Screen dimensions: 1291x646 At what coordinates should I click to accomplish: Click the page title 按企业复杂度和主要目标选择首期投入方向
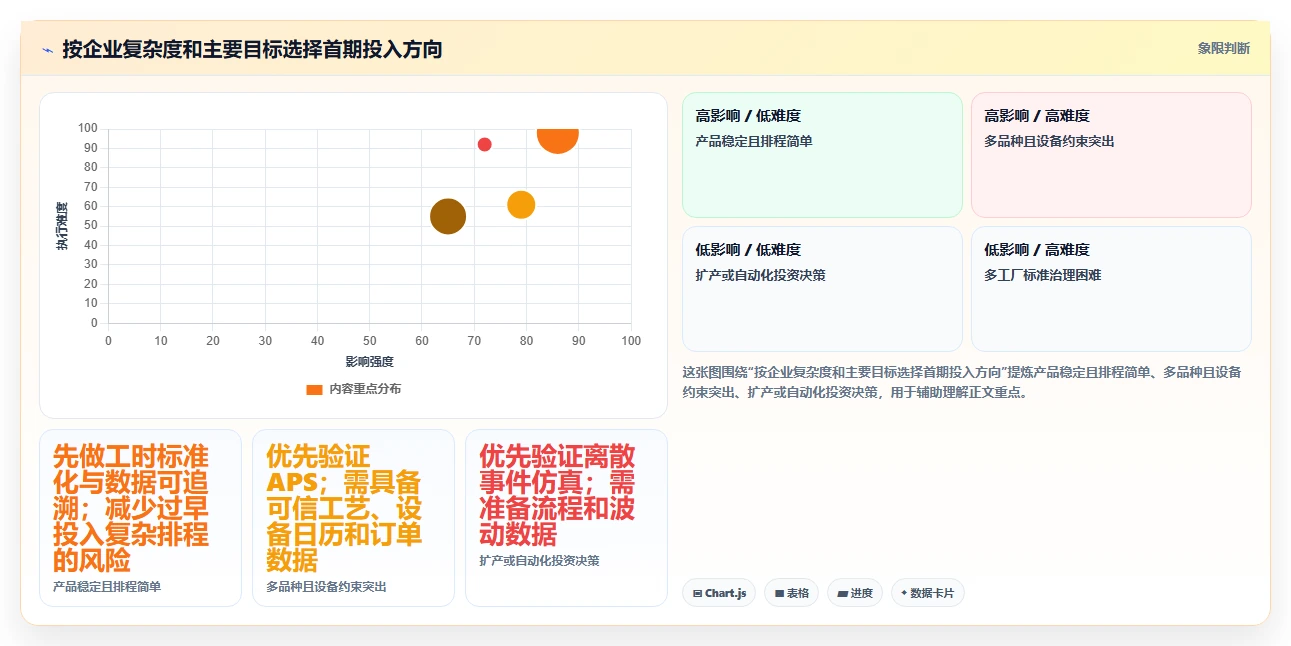252,49
